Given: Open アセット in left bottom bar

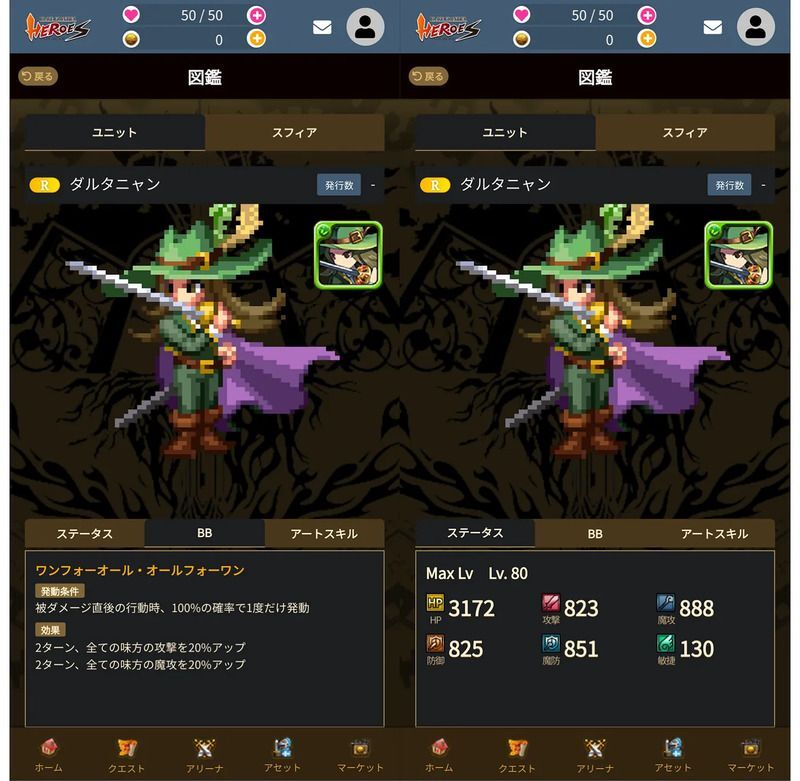Looking at the screenshot, I should click(282, 755).
